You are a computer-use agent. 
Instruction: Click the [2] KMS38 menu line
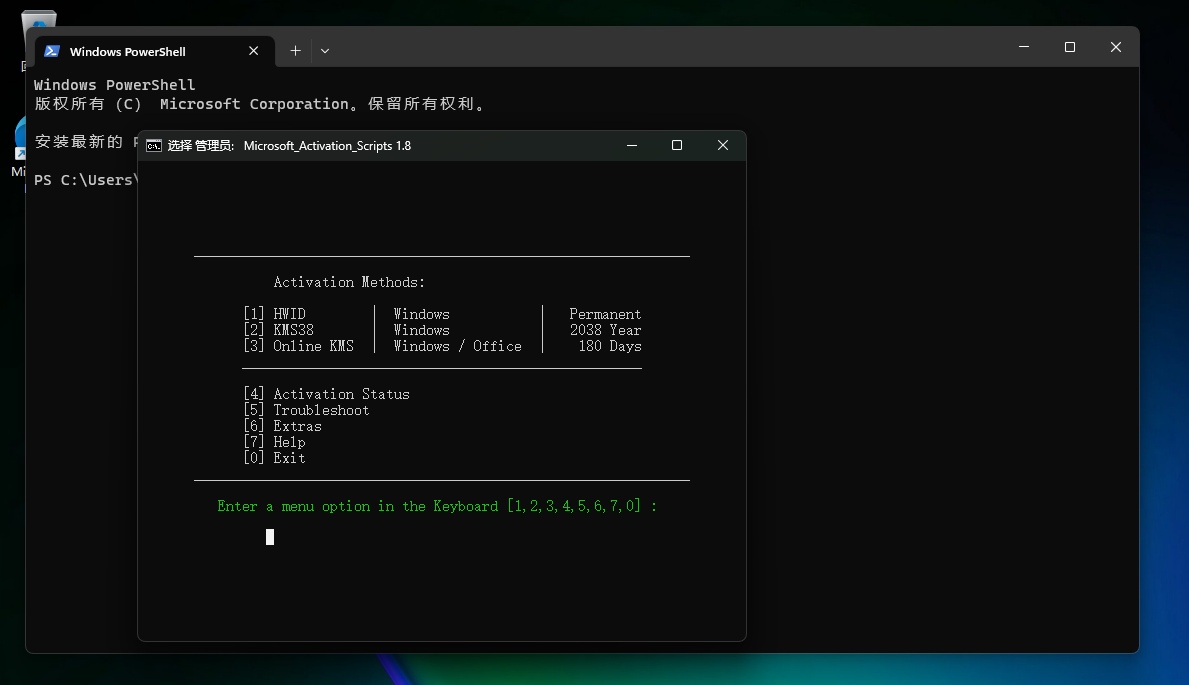[279, 330]
